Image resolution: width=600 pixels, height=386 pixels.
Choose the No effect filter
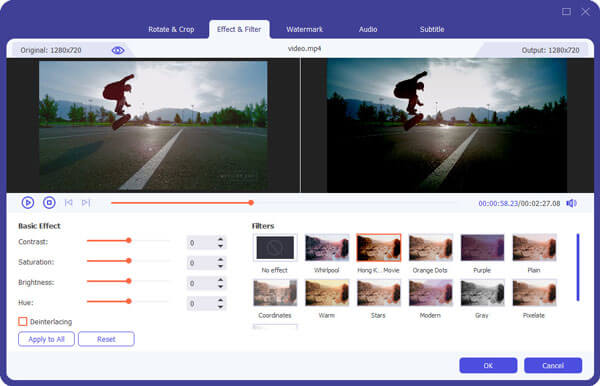click(275, 248)
